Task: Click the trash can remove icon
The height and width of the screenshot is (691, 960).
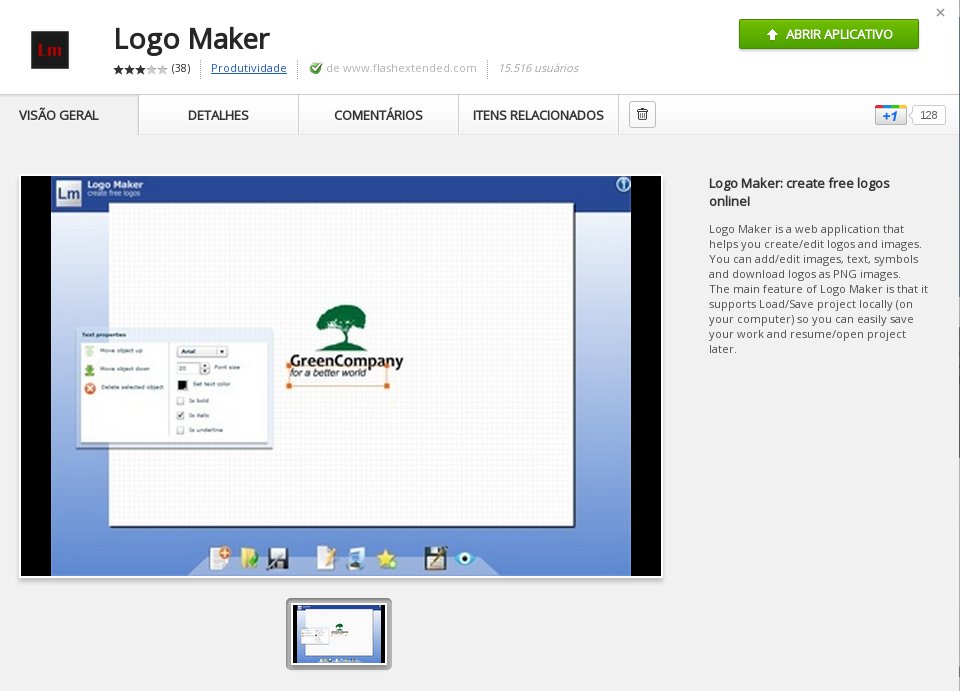Action: (x=642, y=114)
